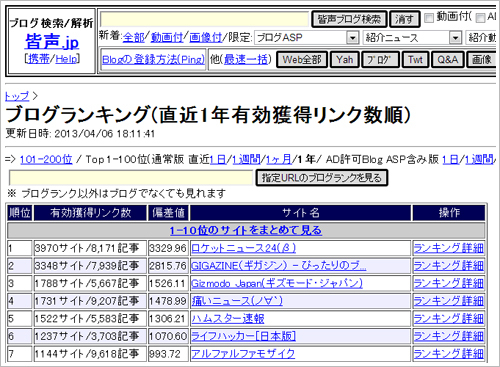The height and width of the screenshot is (367, 500).
Task: Open 画像付 new arrivals link
Action: point(205,37)
